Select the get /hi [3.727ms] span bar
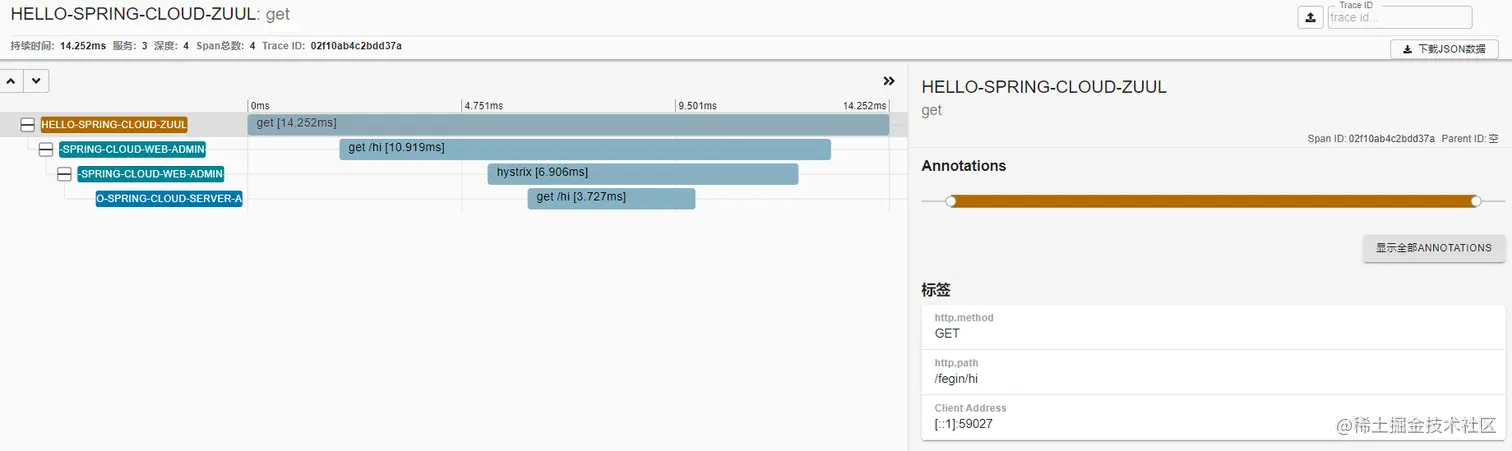 click(611, 198)
